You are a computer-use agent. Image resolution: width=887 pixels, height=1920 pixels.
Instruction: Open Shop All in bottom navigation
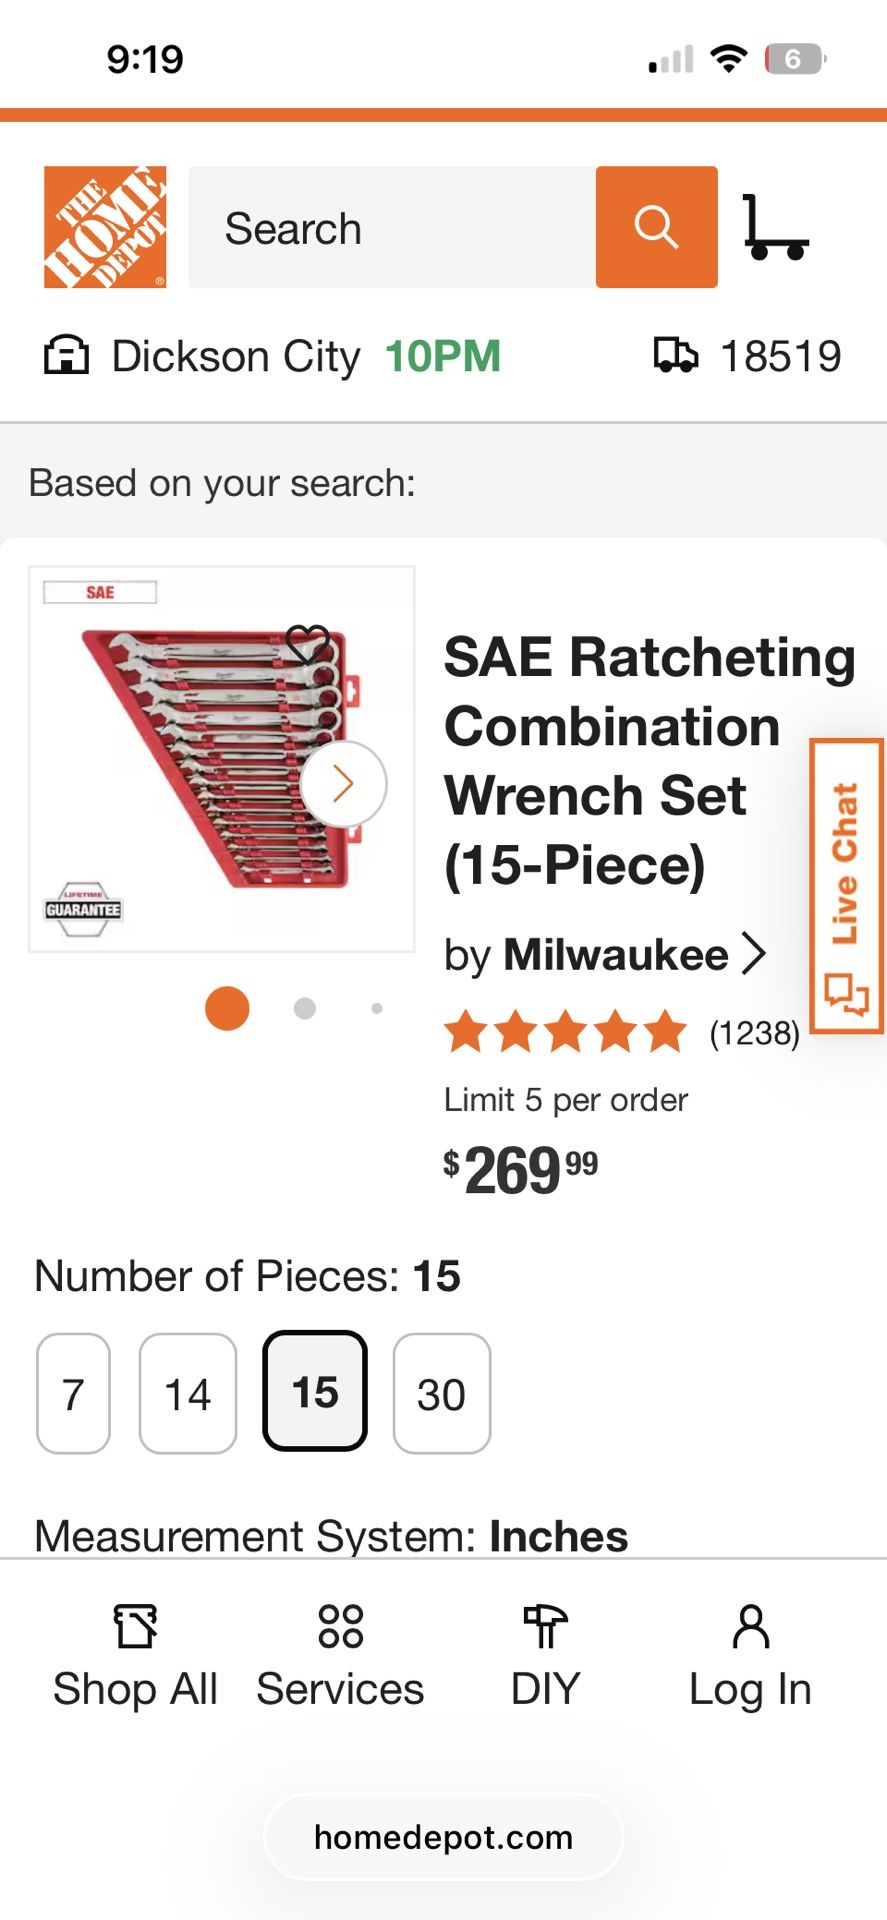point(135,1655)
